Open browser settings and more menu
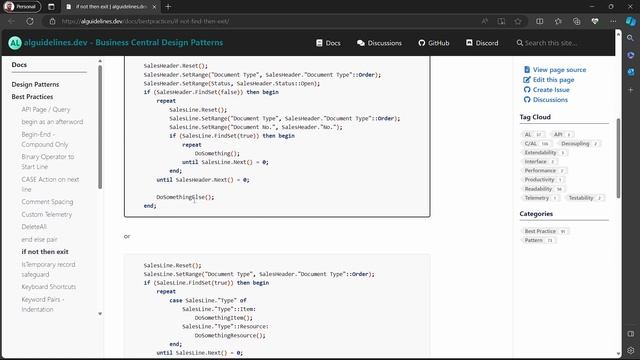Image resolution: width=640 pixels, height=360 pixels. (x=613, y=21)
